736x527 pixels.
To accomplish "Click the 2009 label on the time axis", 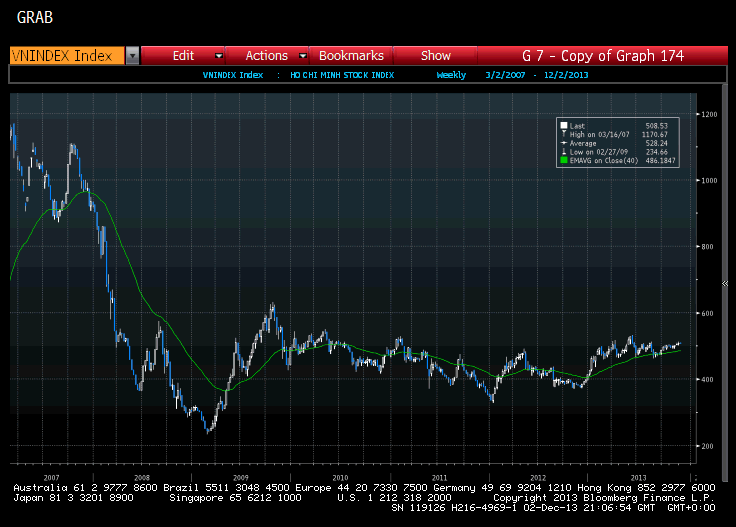I will point(240,477).
